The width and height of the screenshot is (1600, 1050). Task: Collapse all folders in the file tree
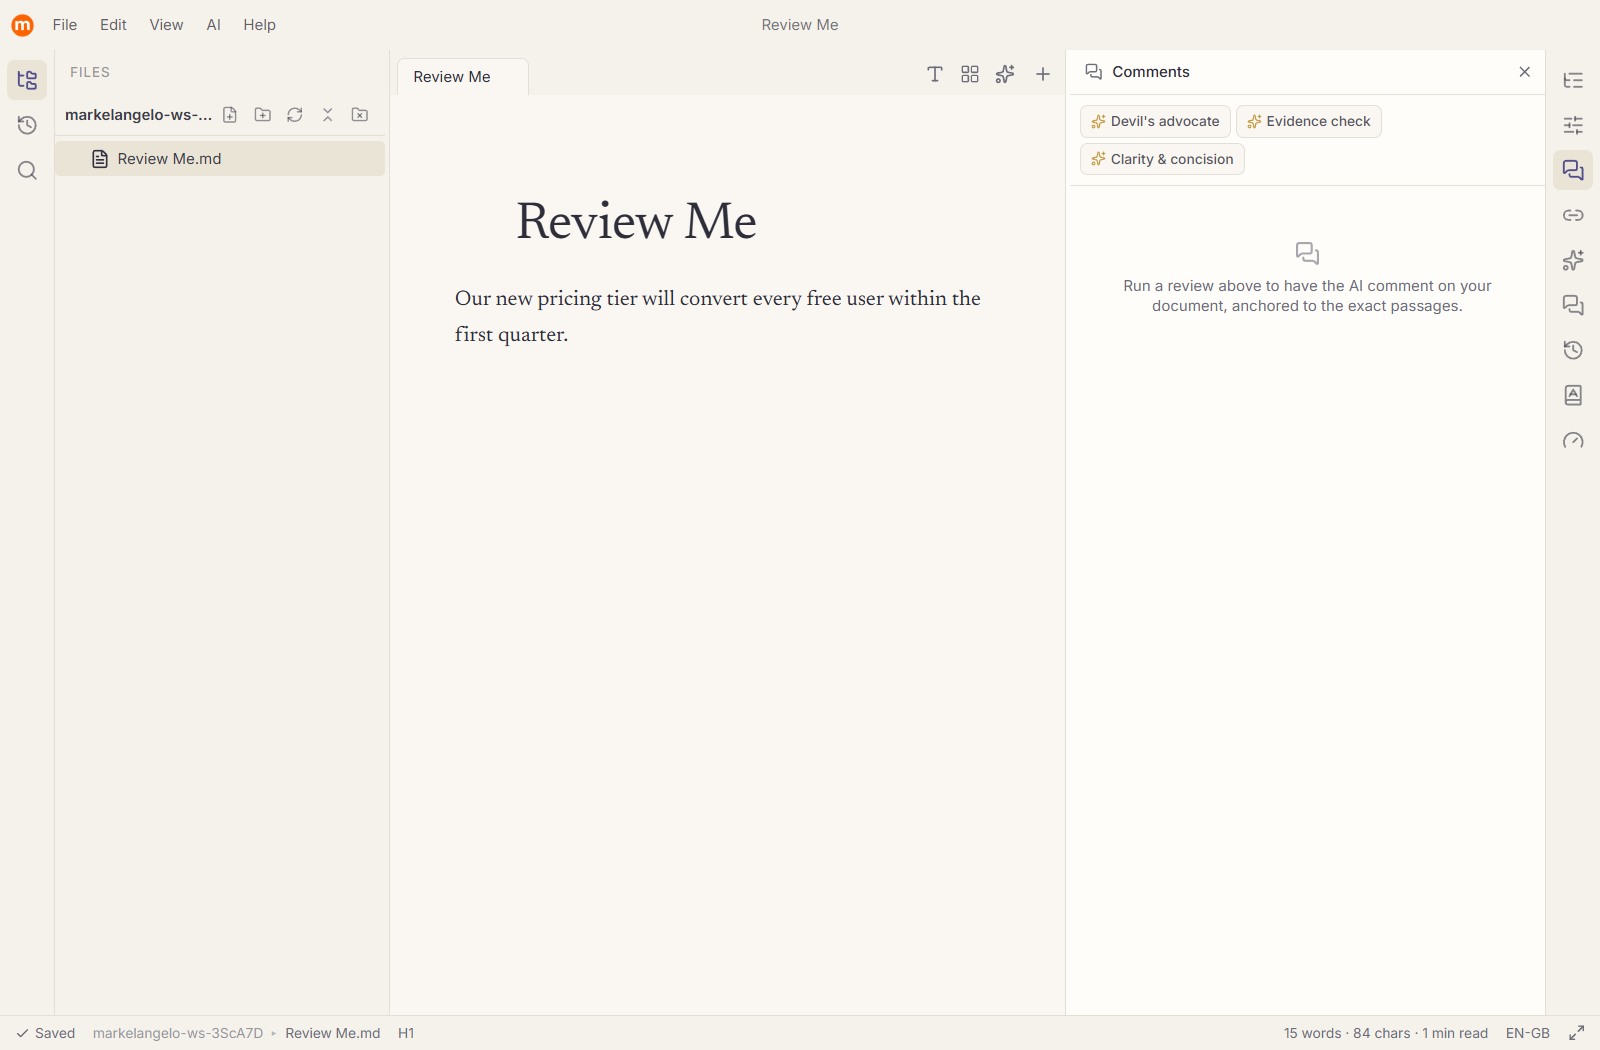(327, 115)
